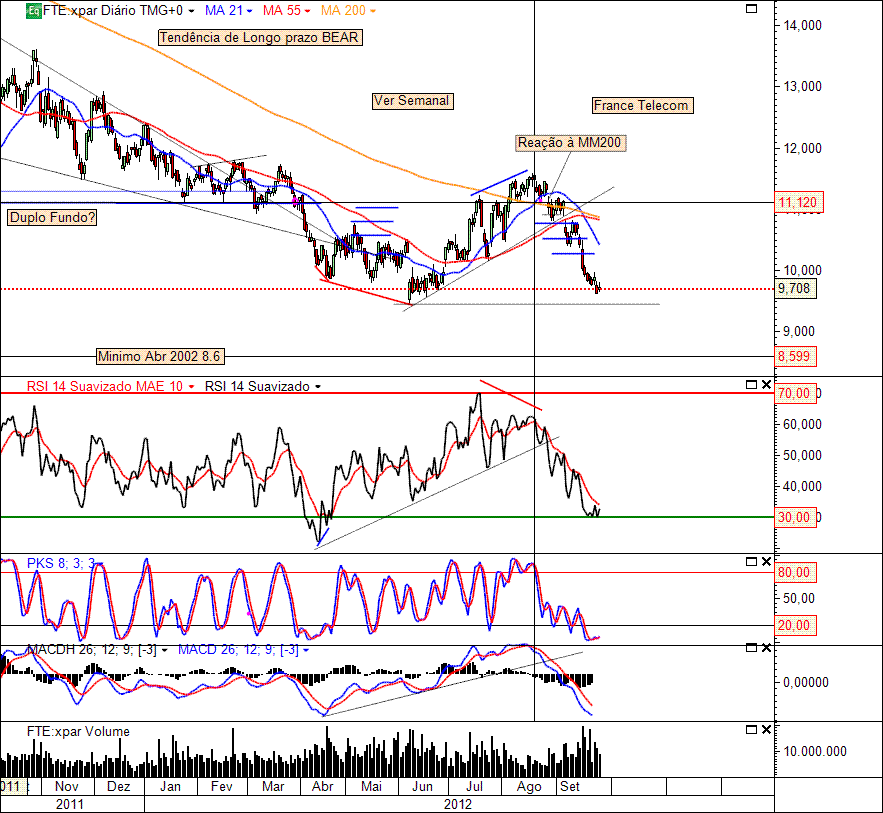Maximize the MACD pane
883x813 pixels.
[751, 648]
